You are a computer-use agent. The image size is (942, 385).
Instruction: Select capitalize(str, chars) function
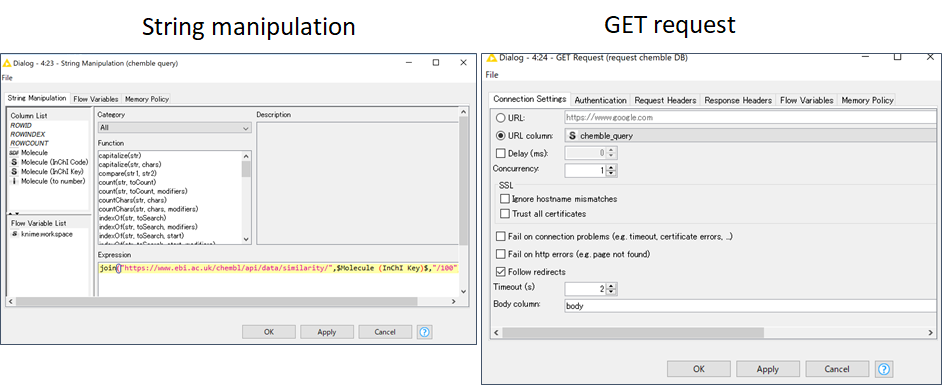(x=130, y=164)
